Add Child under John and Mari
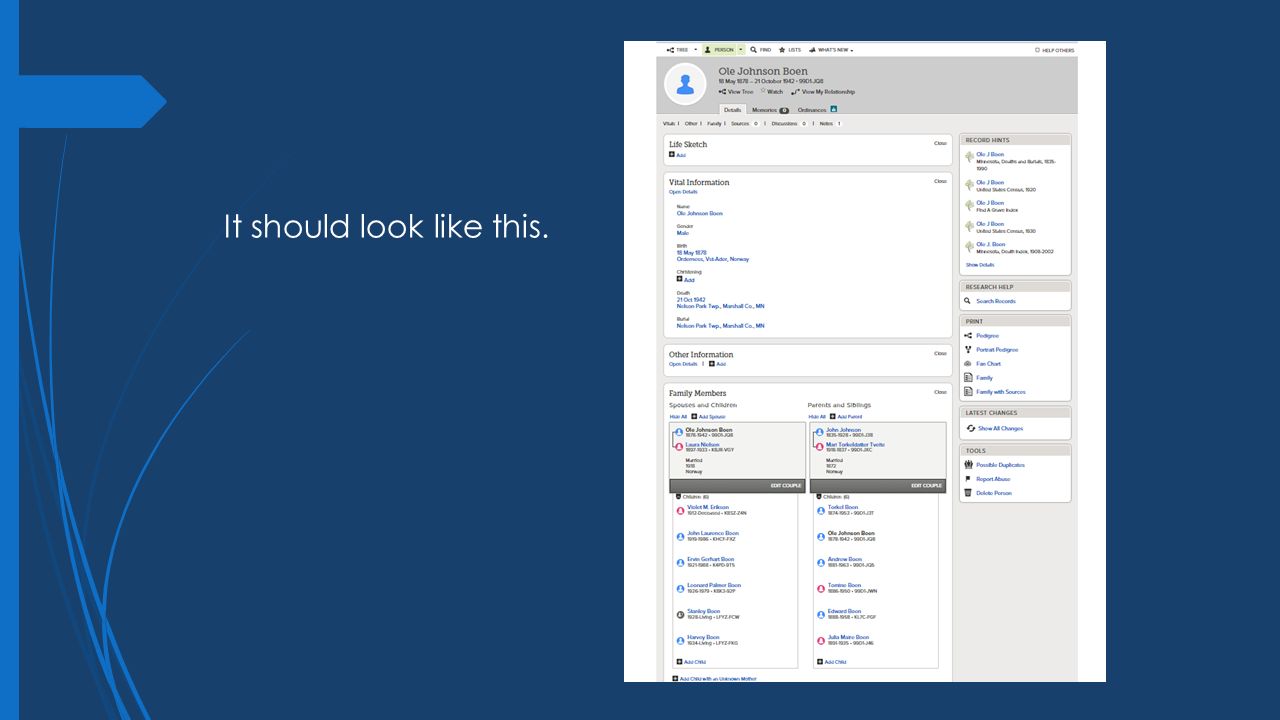Screen dimensions: 1280x720 (832, 662)
